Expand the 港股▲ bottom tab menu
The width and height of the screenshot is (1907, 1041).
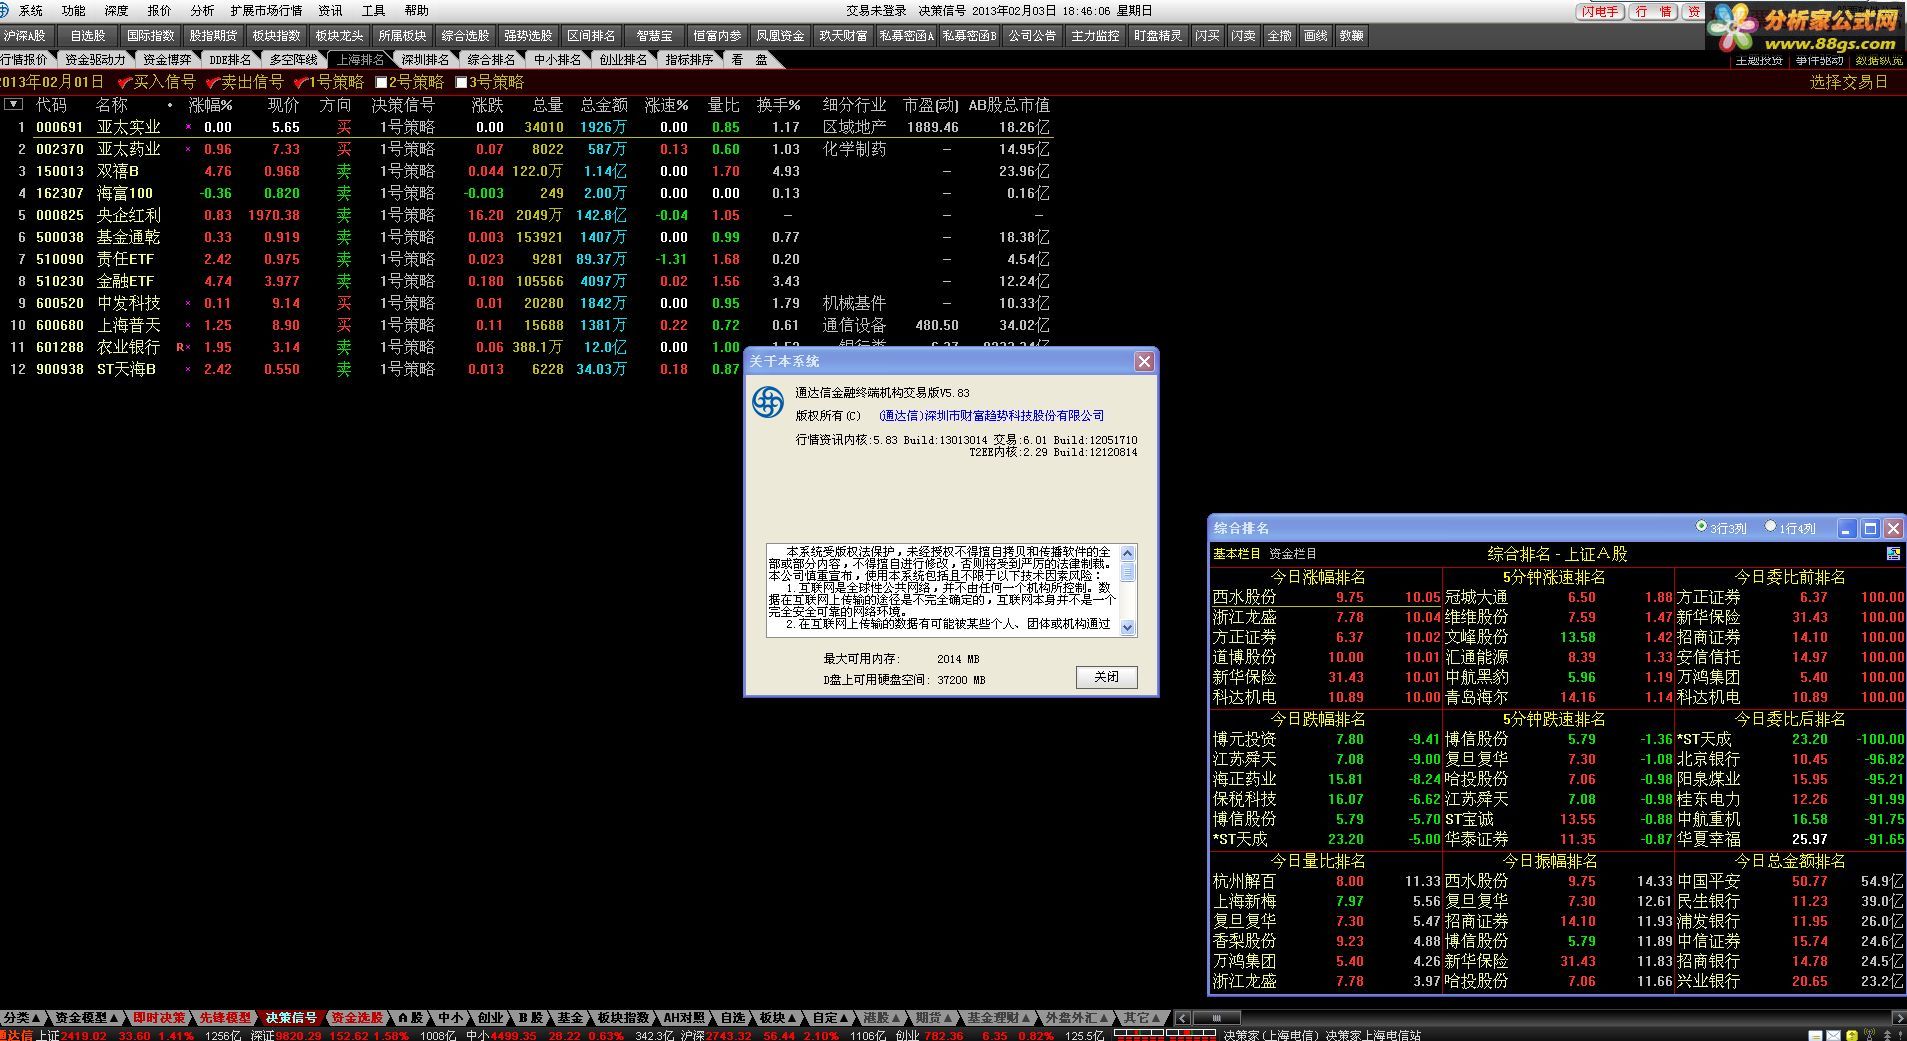click(x=882, y=1018)
